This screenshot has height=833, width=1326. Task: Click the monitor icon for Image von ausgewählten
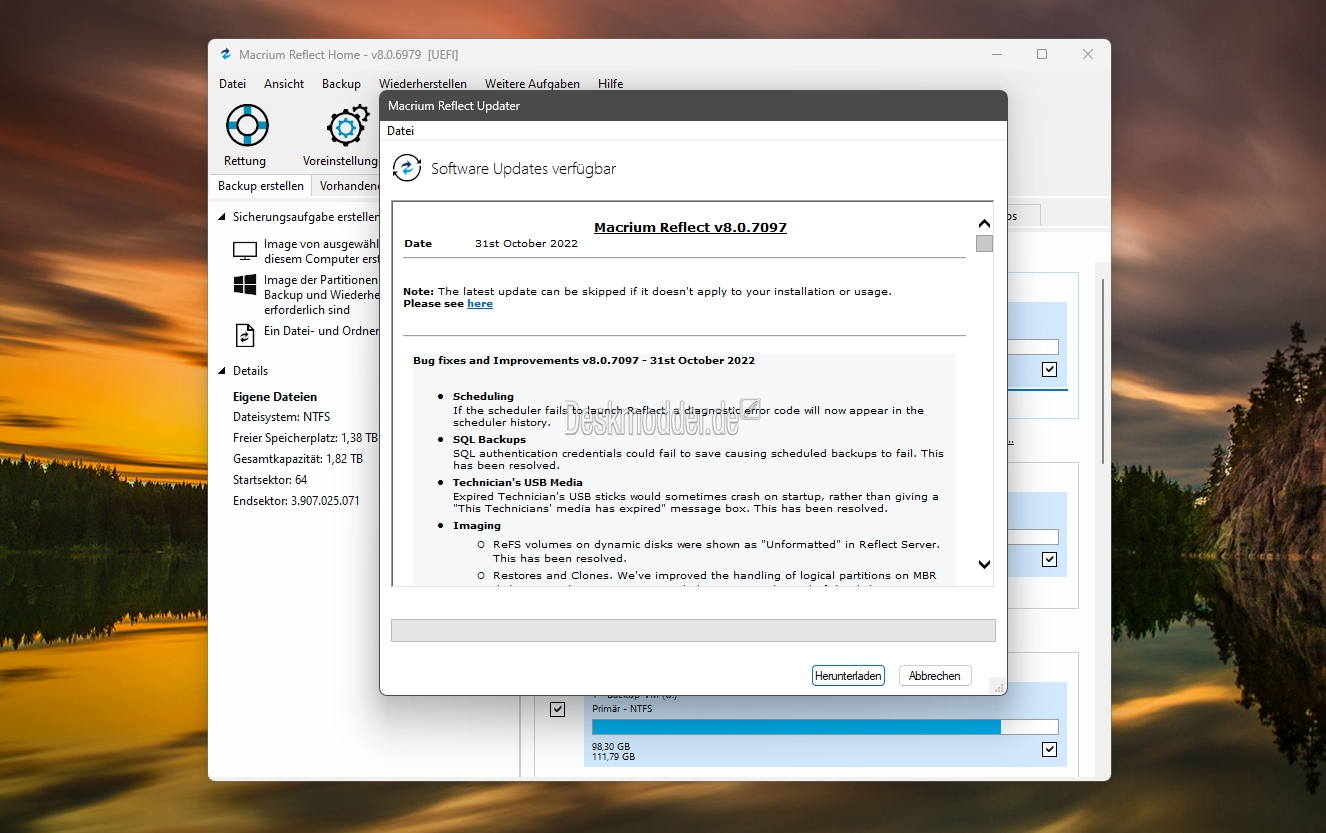[x=245, y=251]
